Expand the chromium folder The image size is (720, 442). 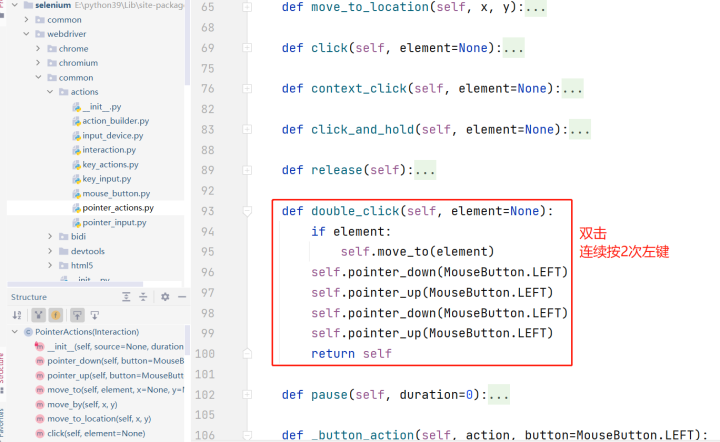[x=38, y=62]
